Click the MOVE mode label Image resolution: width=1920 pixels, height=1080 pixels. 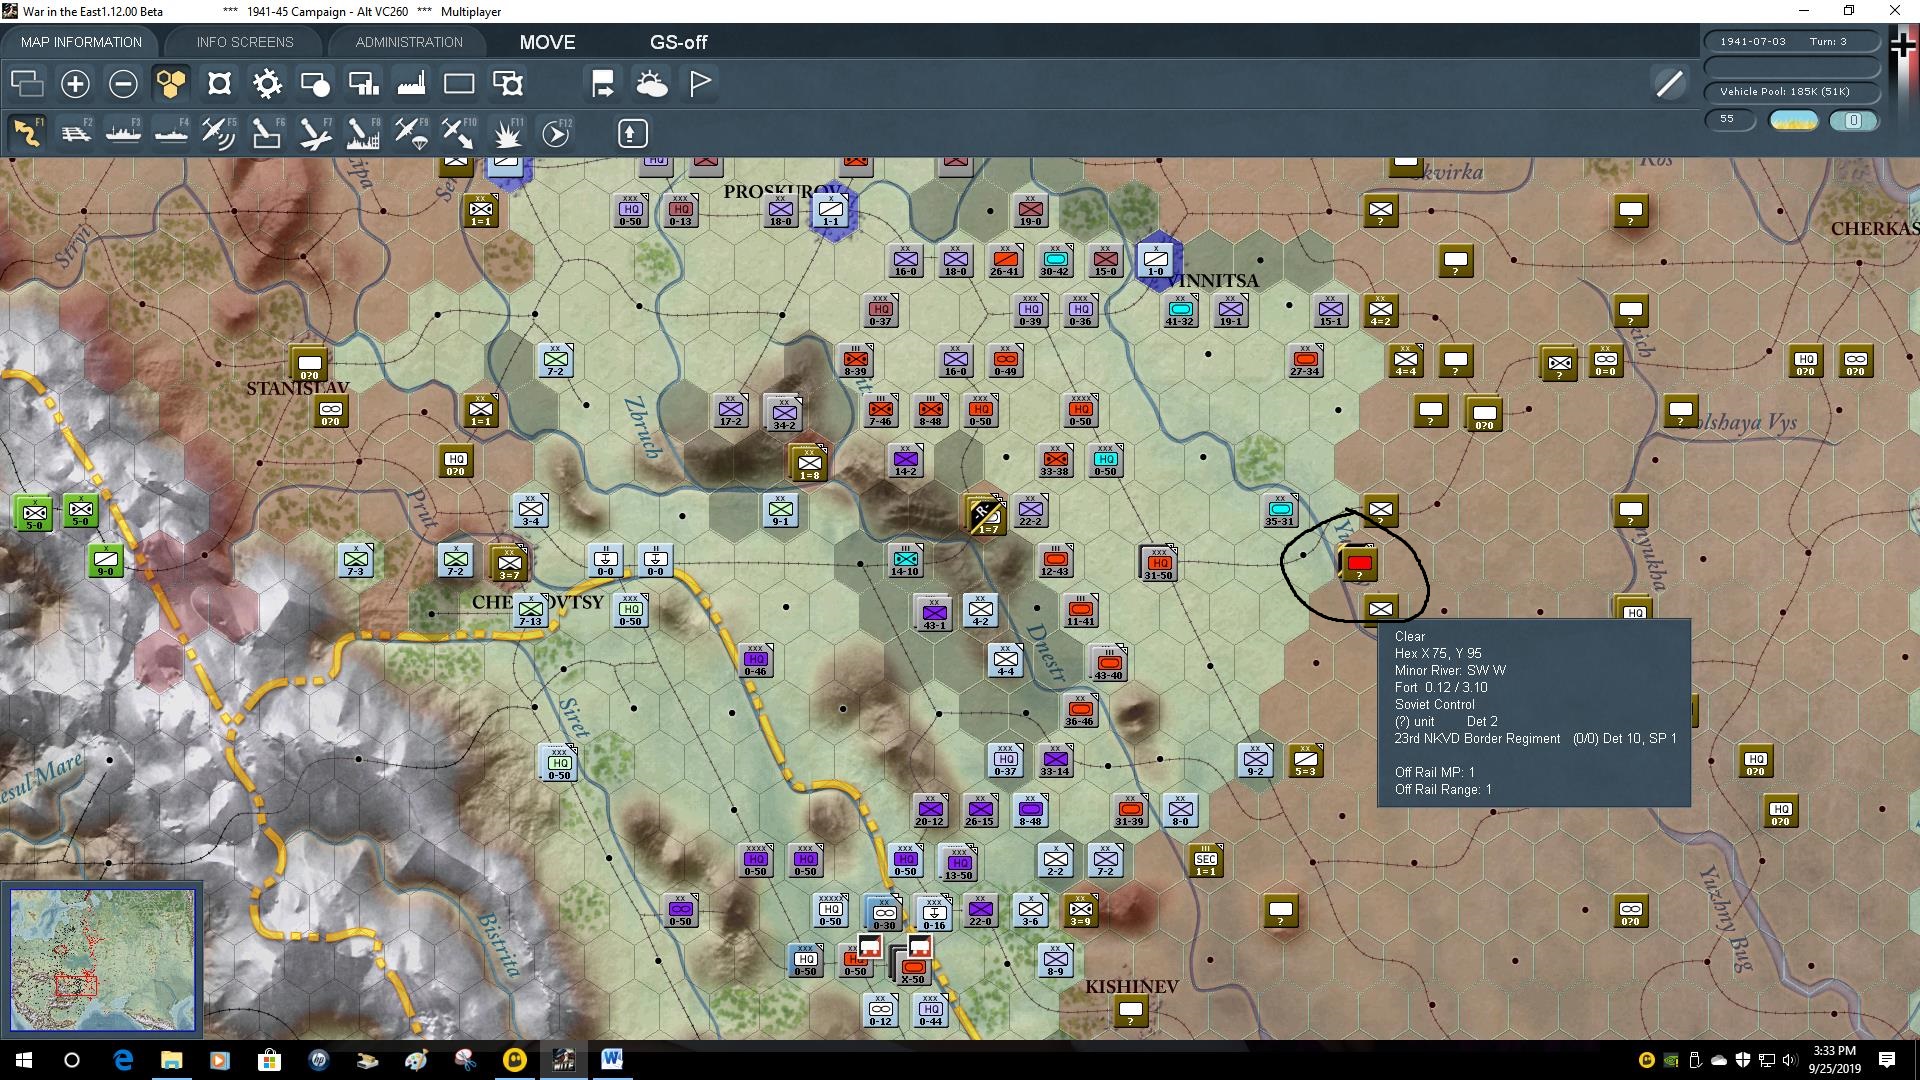click(547, 42)
